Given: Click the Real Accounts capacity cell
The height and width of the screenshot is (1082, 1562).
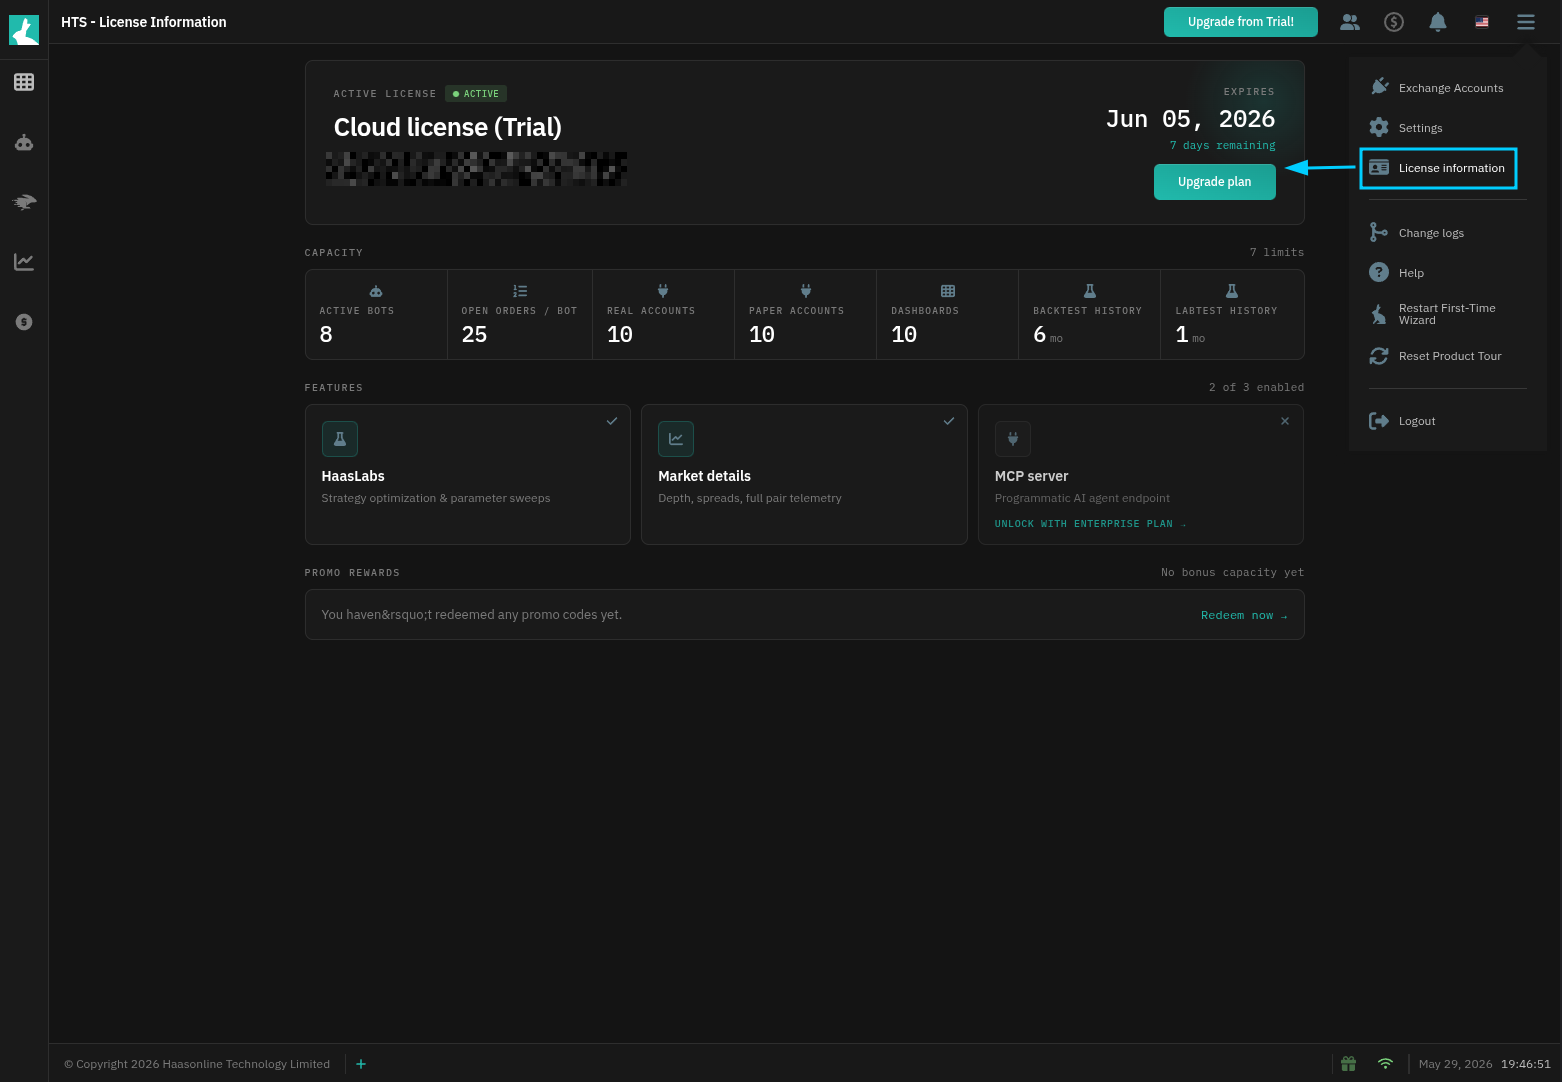Looking at the screenshot, I should (664, 314).
